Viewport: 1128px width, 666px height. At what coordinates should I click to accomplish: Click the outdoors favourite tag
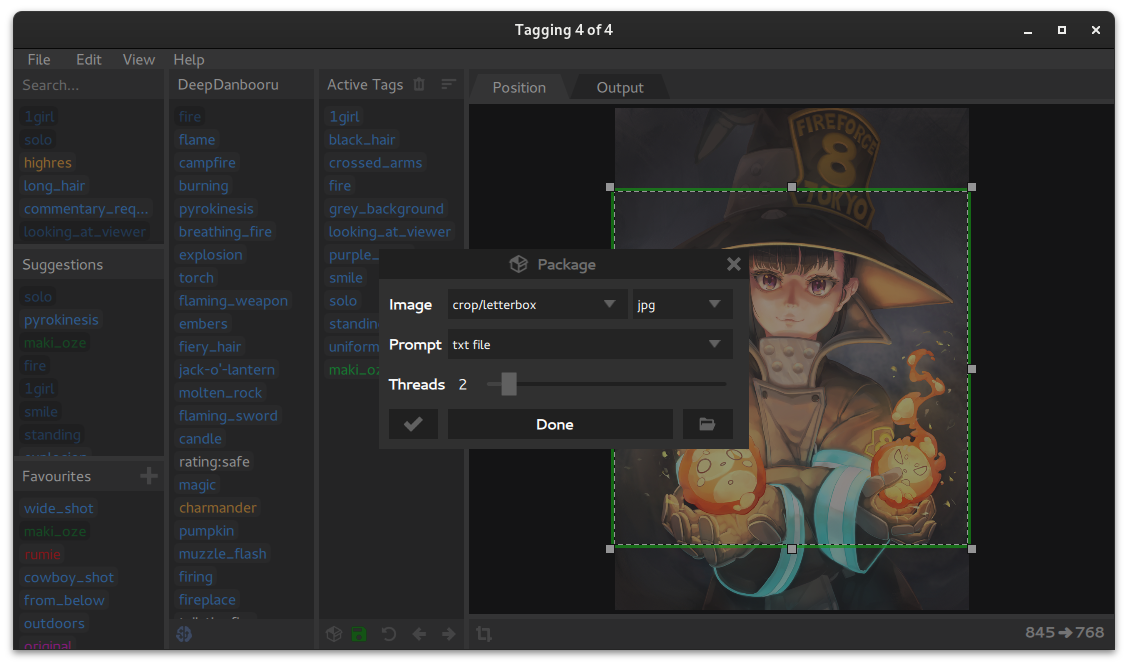(54, 623)
